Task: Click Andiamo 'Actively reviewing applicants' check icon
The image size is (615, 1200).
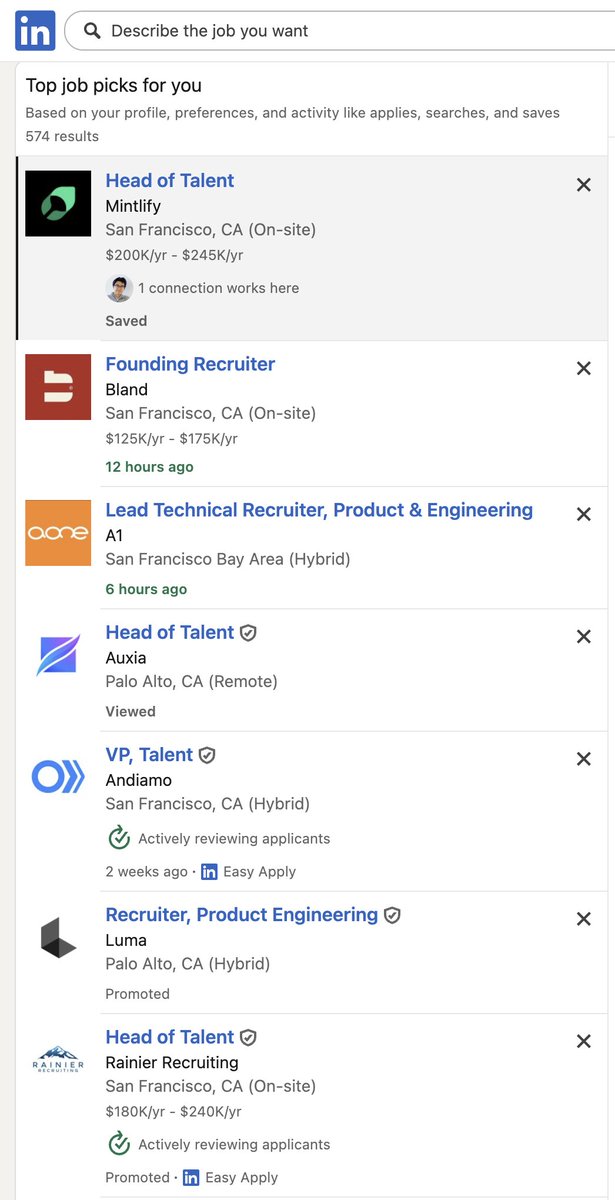Action: pos(119,838)
